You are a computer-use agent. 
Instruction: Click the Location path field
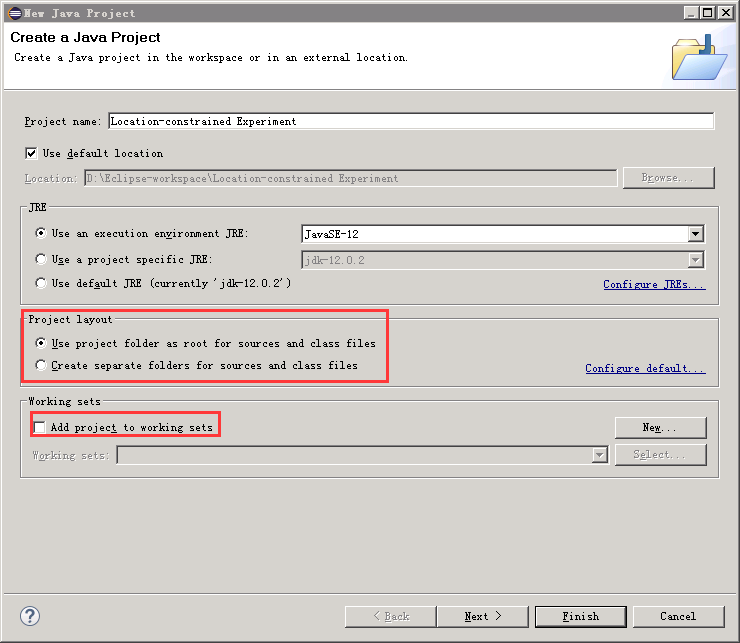[351, 178]
